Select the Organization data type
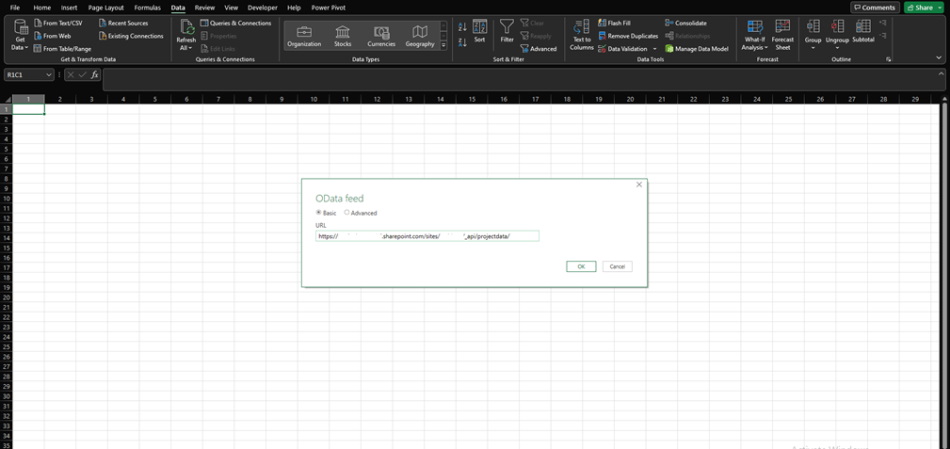 coord(304,36)
